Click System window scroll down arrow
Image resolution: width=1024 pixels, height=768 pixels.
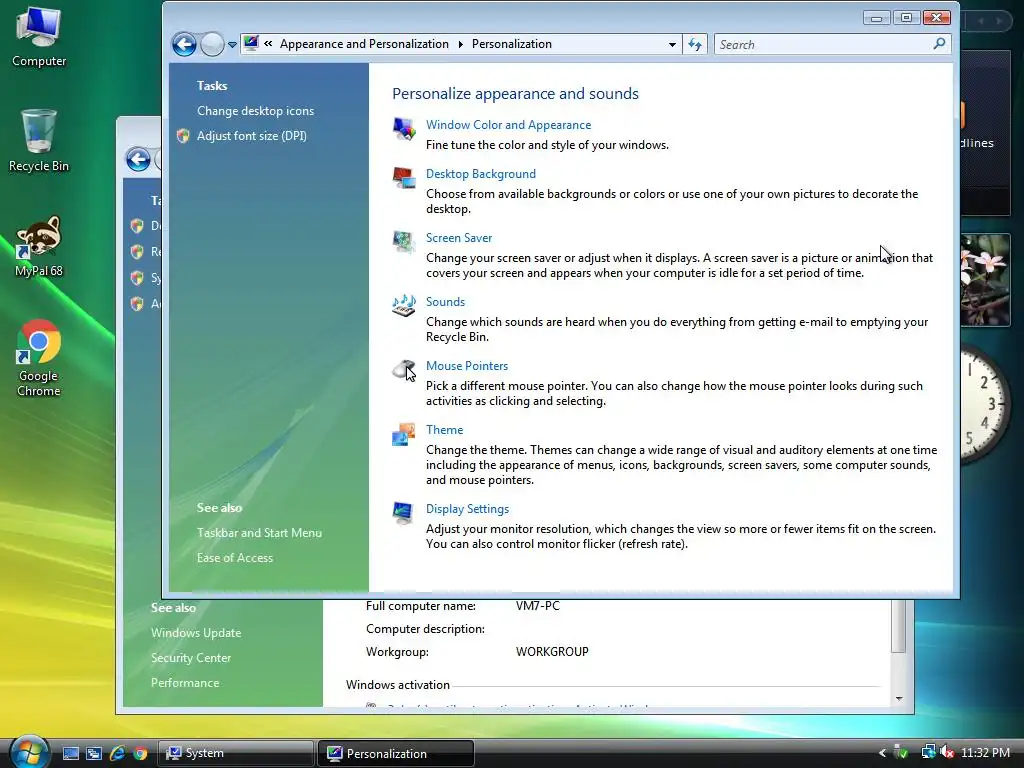click(x=899, y=698)
